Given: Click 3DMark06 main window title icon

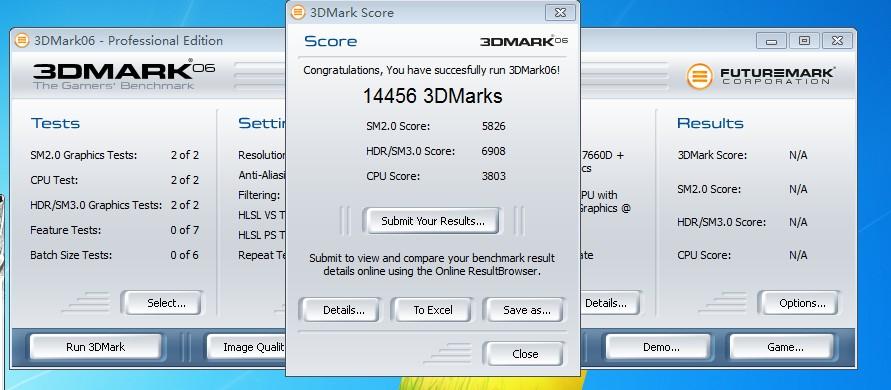Looking at the screenshot, I should 22,40.
